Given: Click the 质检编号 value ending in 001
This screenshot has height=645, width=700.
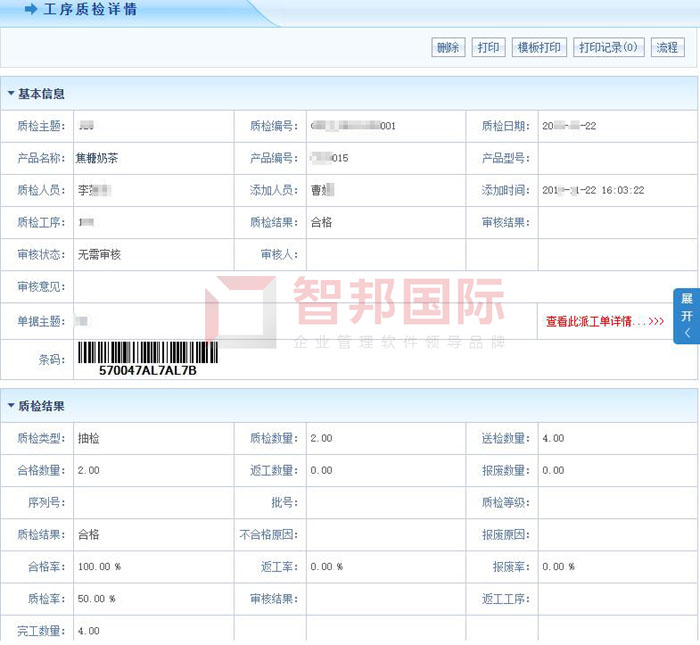Looking at the screenshot, I should click(x=353, y=126).
